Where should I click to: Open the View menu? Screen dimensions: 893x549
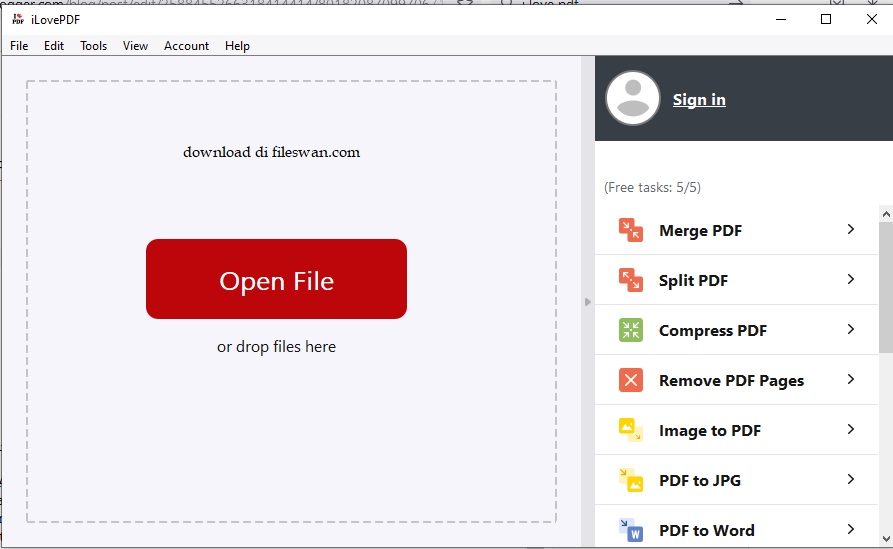click(135, 46)
